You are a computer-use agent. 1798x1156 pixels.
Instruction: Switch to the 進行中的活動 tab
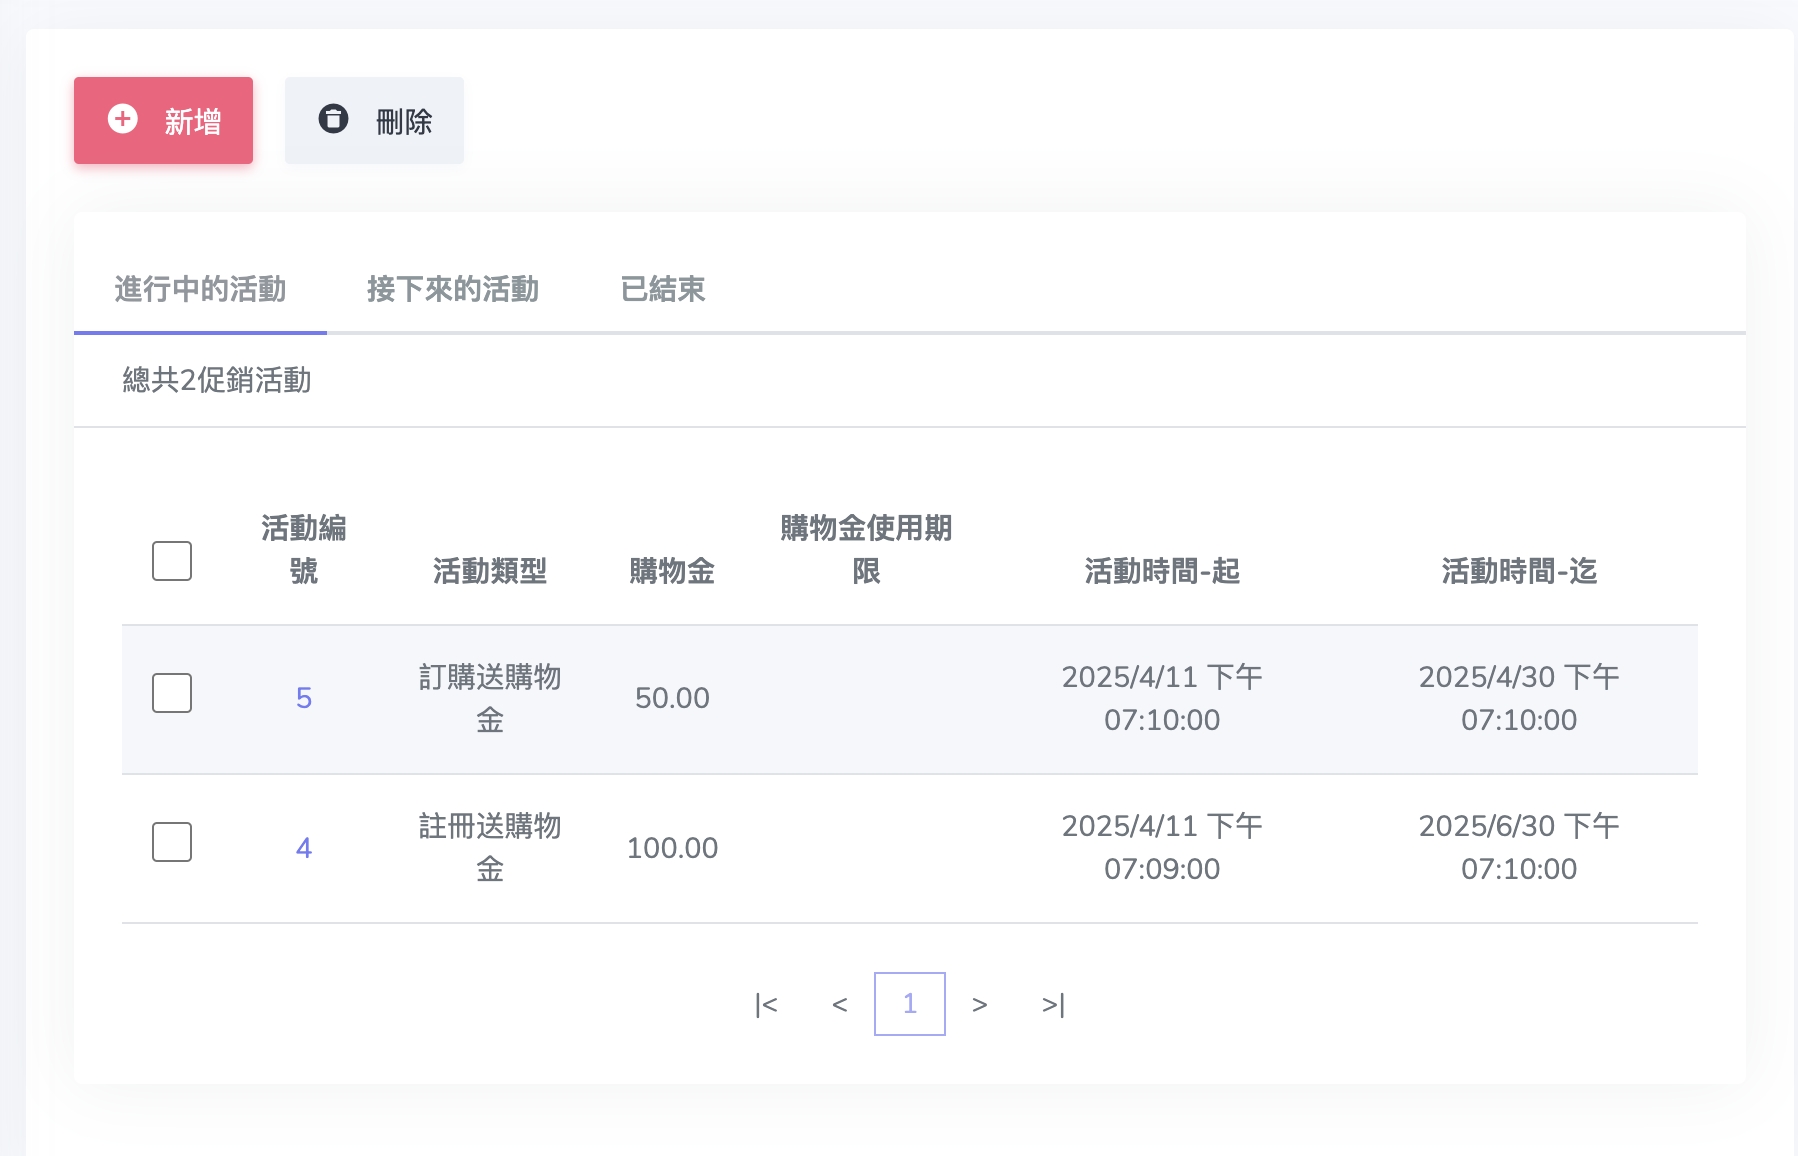[x=200, y=290]
